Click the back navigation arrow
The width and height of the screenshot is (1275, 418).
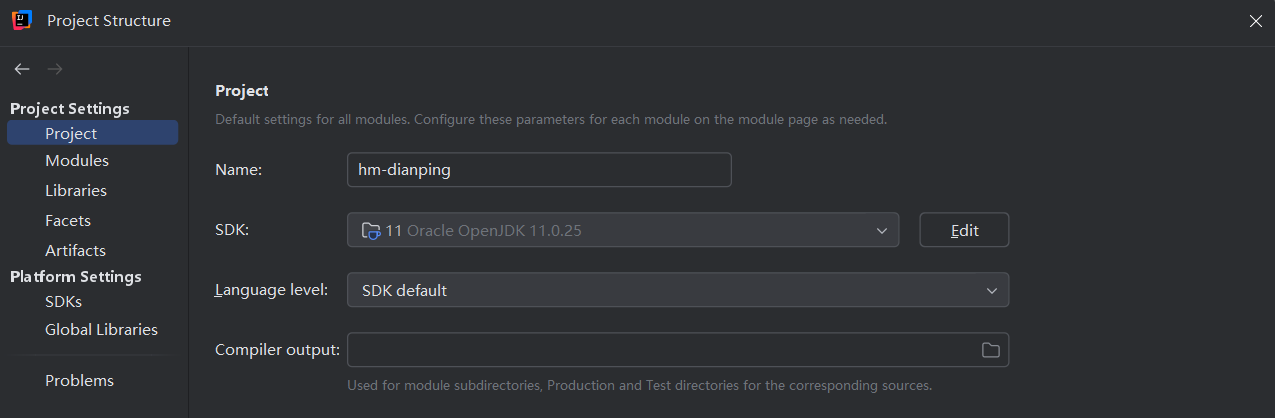click(22, 69)
